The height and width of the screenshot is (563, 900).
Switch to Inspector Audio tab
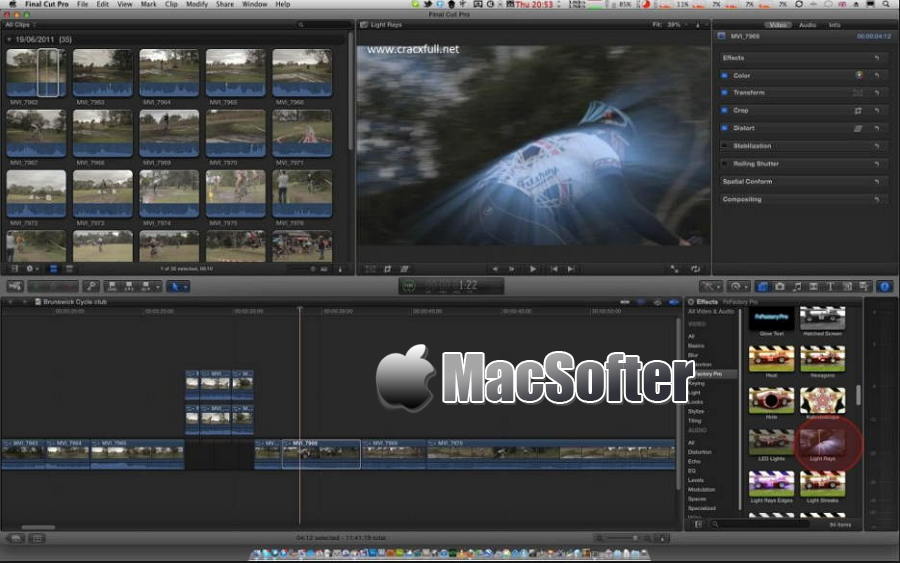tap(808, 25)
